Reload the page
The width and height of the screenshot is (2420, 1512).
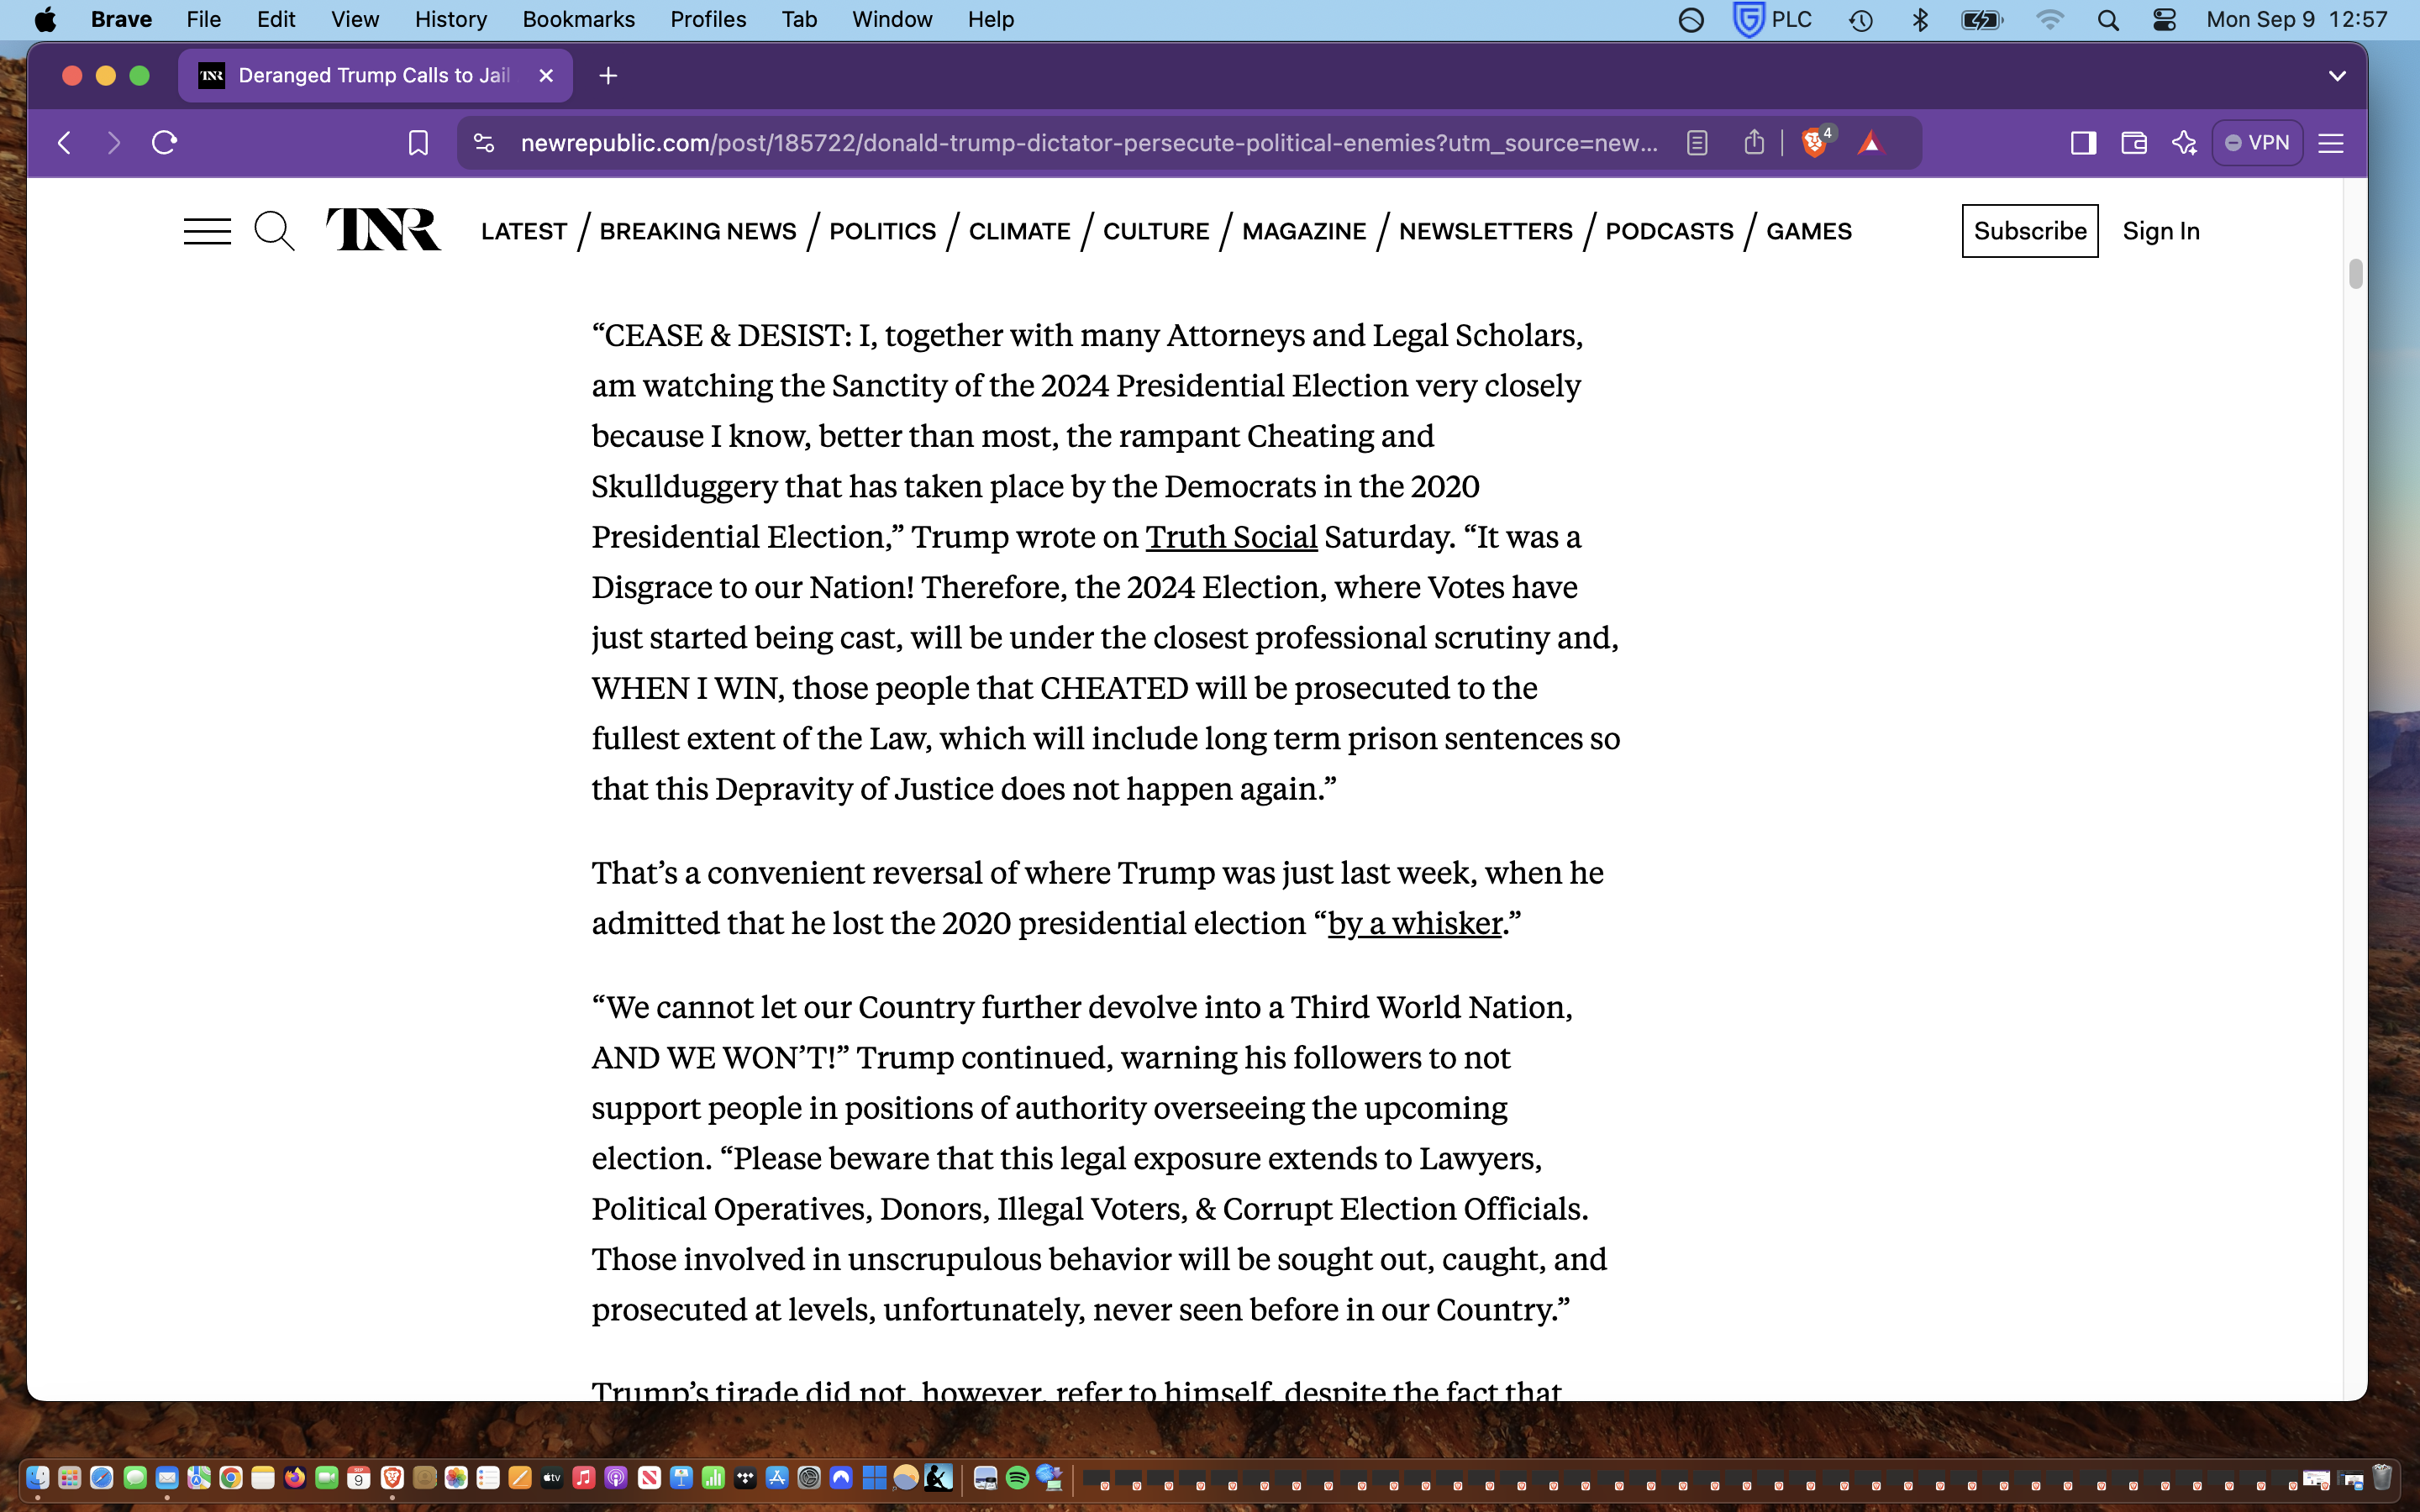[x=165, y=143]
